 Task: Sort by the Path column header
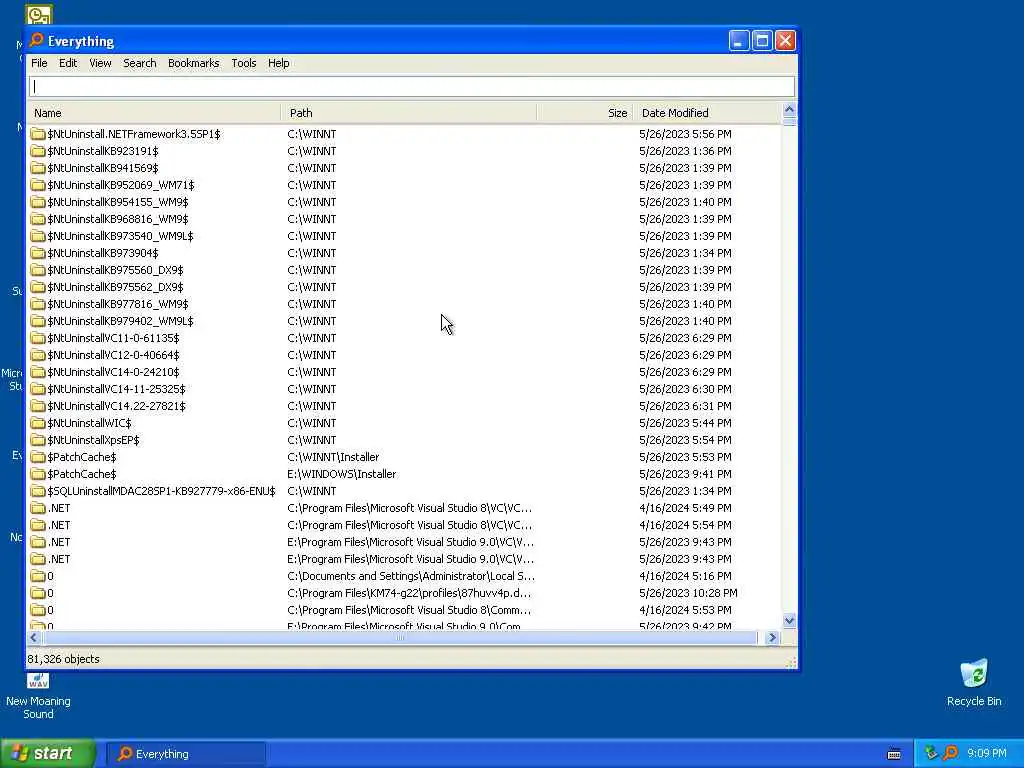(409, 113)
